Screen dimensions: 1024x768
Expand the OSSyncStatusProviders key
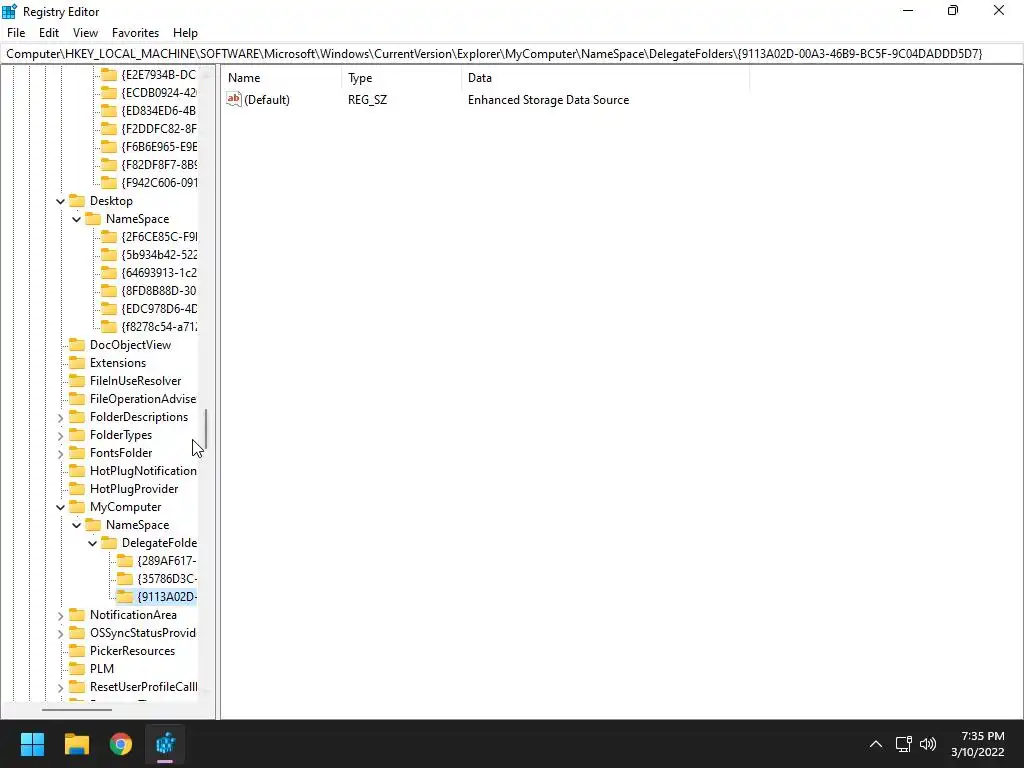pos(60,633)
